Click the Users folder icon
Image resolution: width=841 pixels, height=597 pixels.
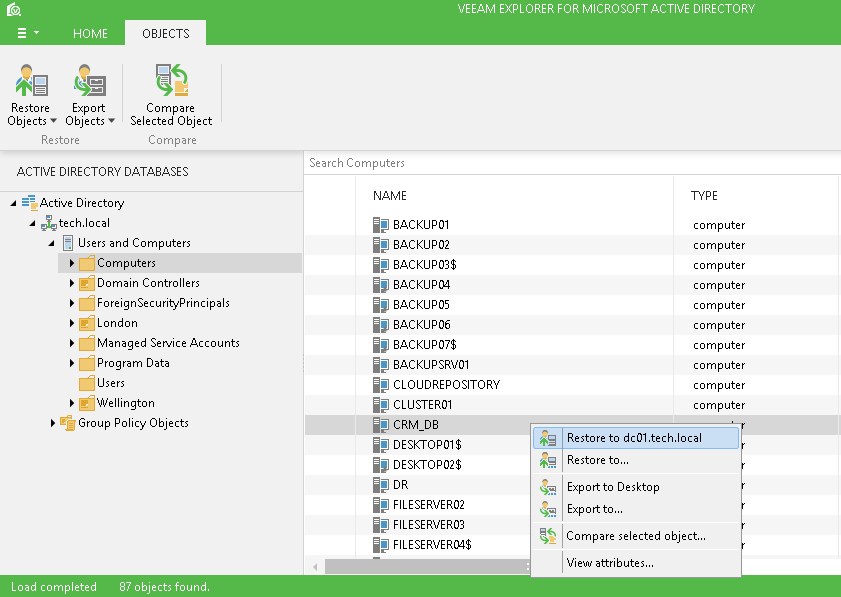86,384
